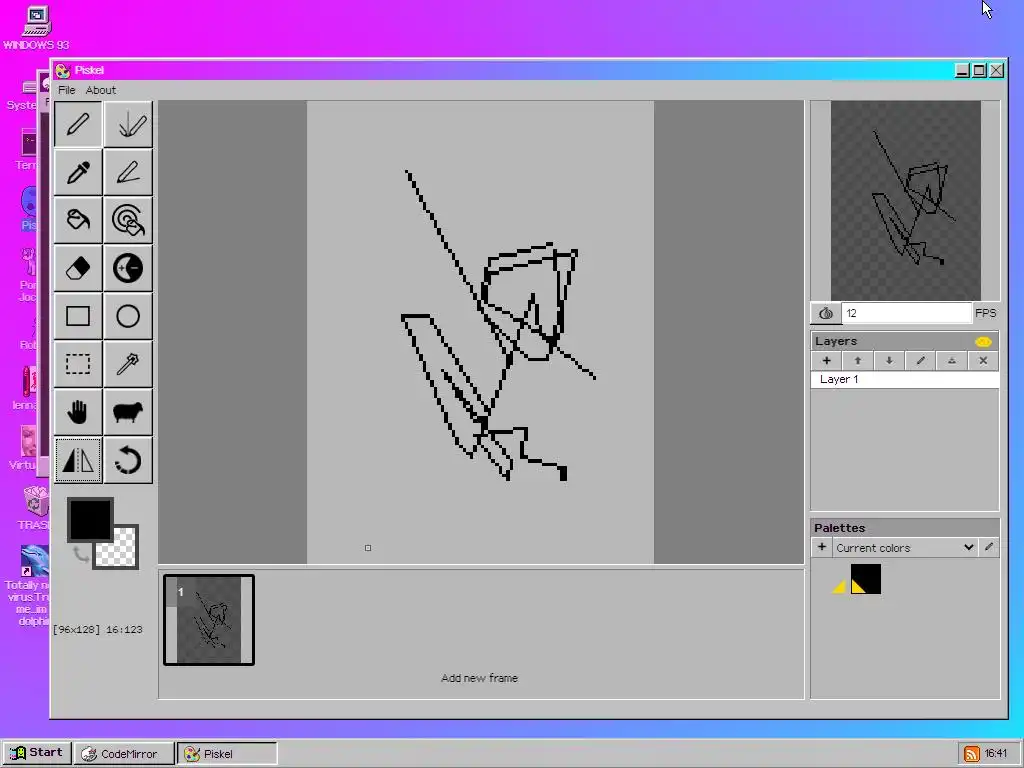Swap primary and secondary colors arrow

pos(80,554)
